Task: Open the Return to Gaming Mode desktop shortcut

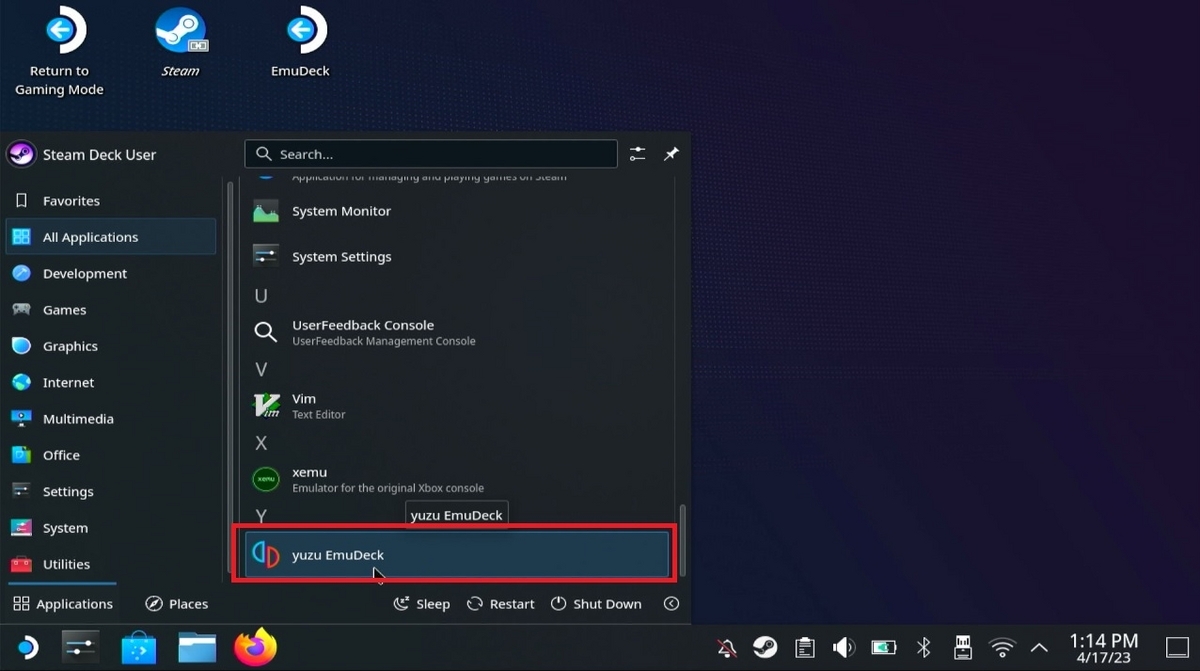Action: click(59, 52)
